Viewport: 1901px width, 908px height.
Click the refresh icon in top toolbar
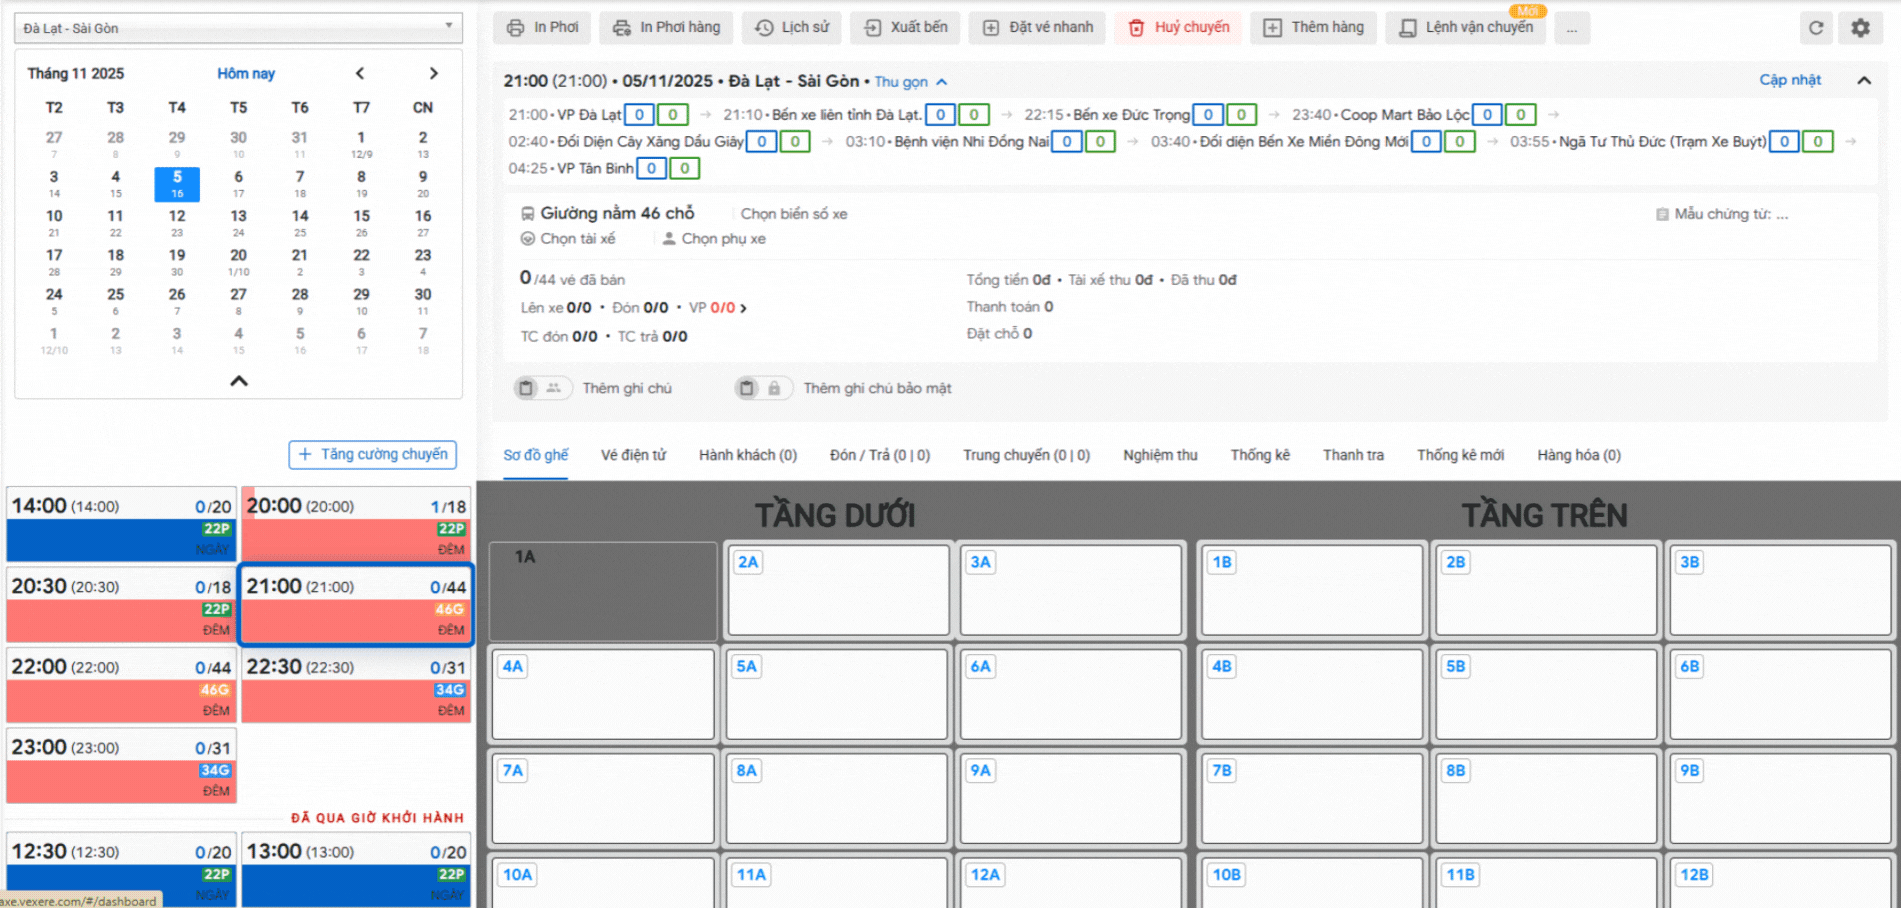tap(1816, 28)
